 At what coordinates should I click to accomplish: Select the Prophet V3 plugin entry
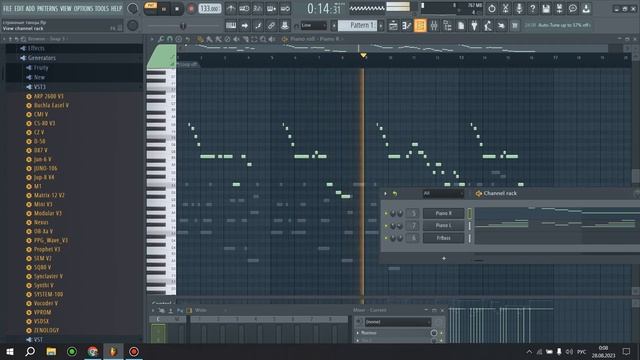[x=47, y=249]
